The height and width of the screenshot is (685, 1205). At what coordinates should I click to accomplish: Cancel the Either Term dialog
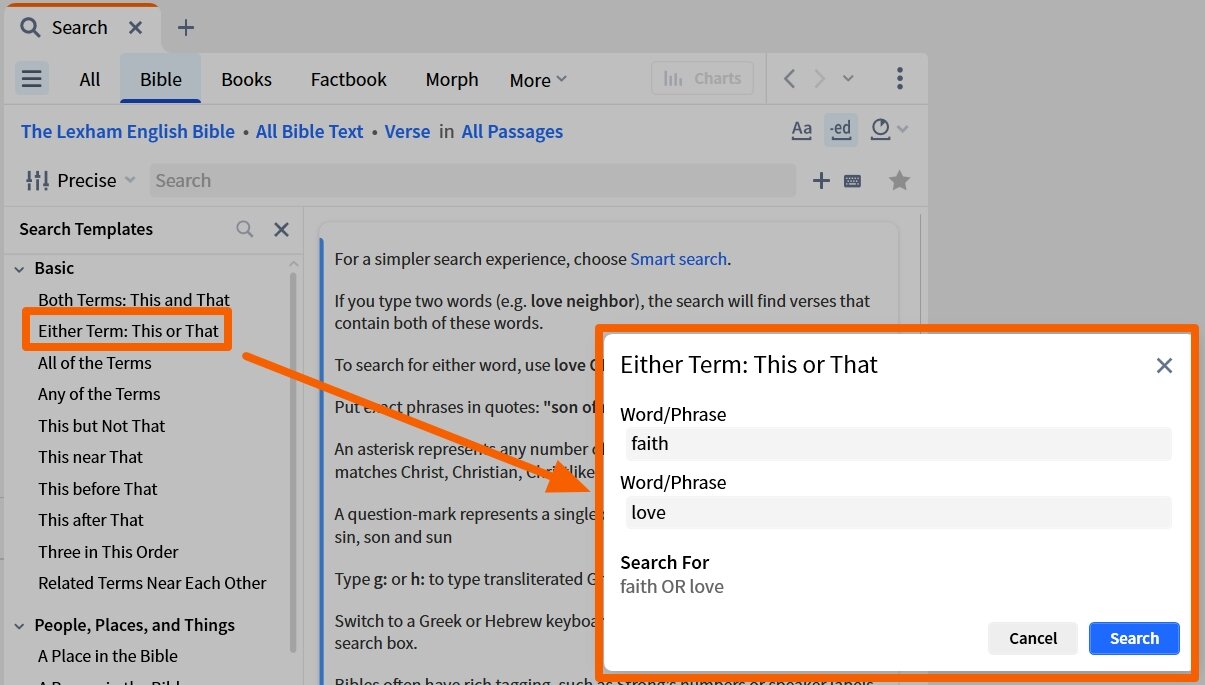coord(1033,638)
